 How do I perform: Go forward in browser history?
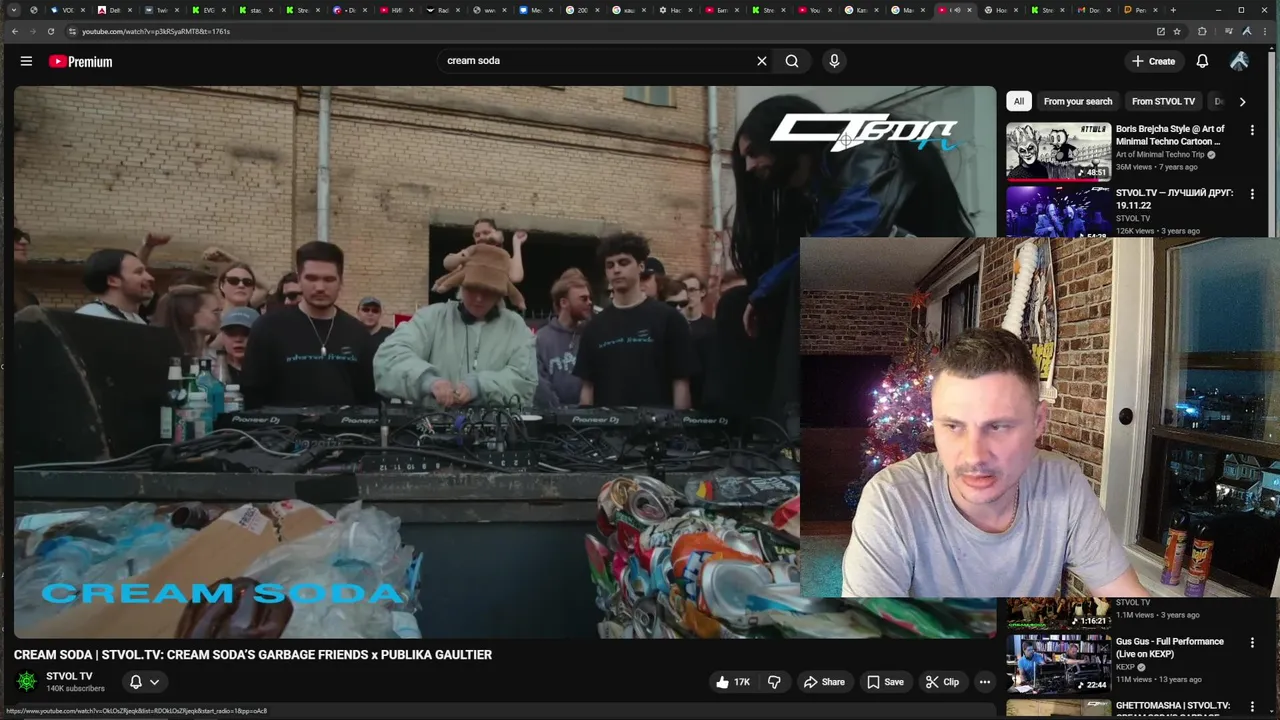(x=32, y=31)
